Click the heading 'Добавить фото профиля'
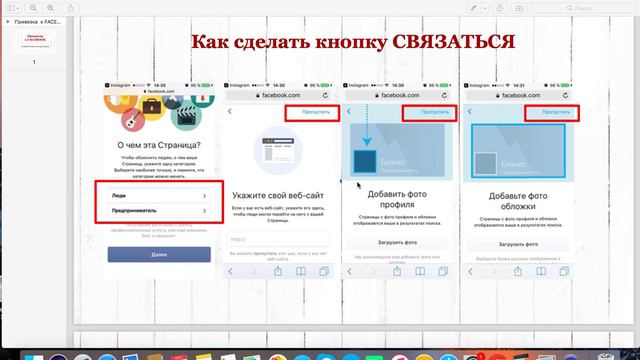This screenshot has width=640, height=360. (x=397, y=199)
